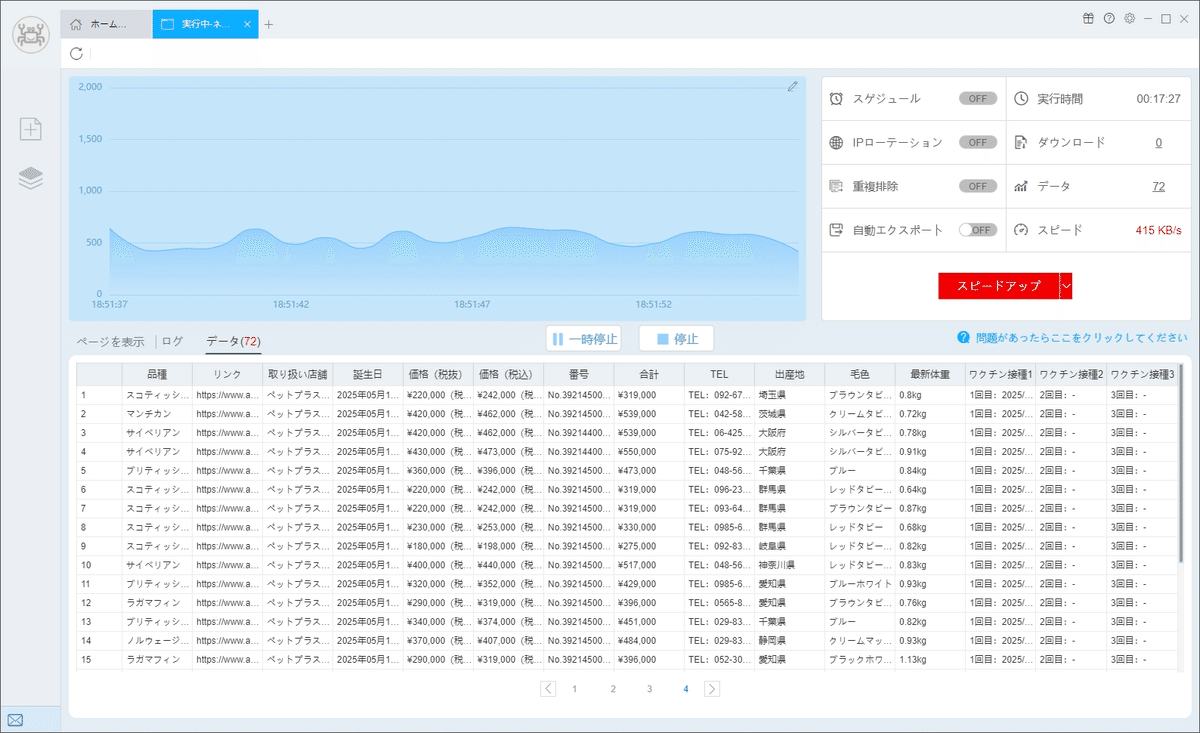1200x733 pixels.
Task: Click ¥517,000 total in row 10
Action: point(637,565)
